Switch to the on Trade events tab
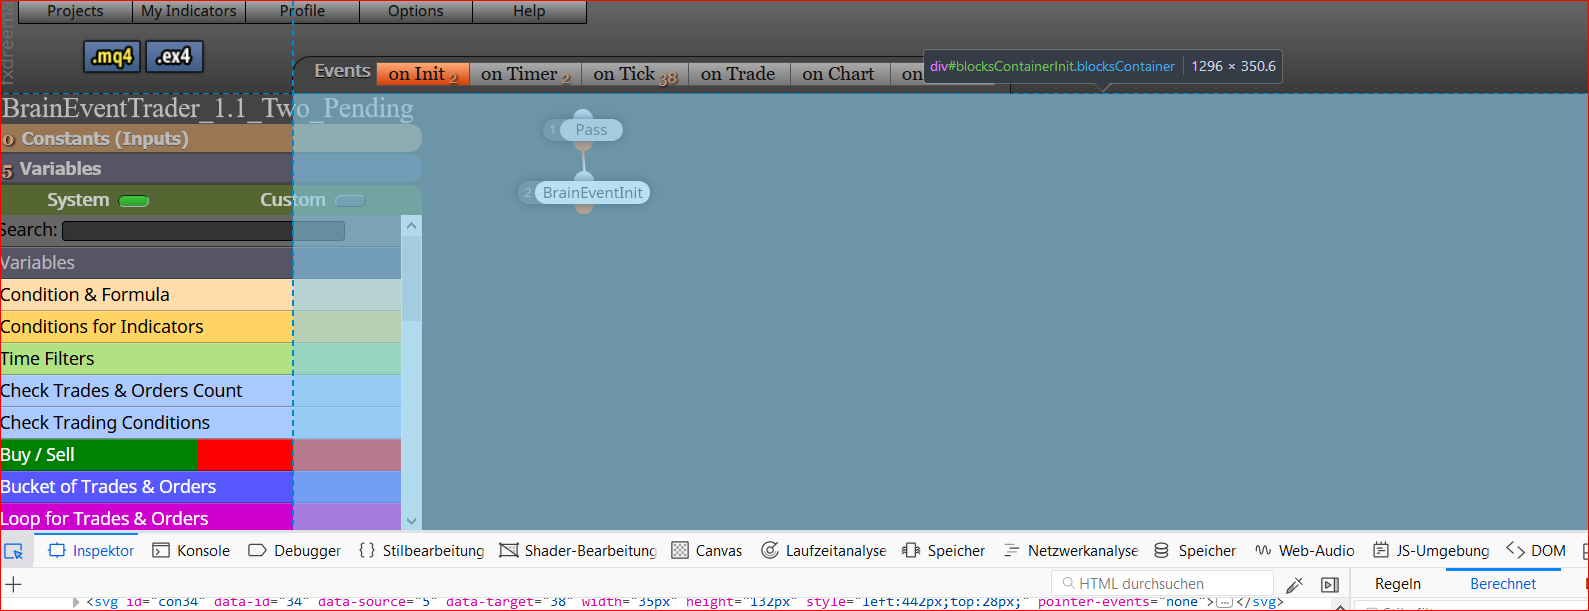1589x611 pixels. click(x=738, y=74)
